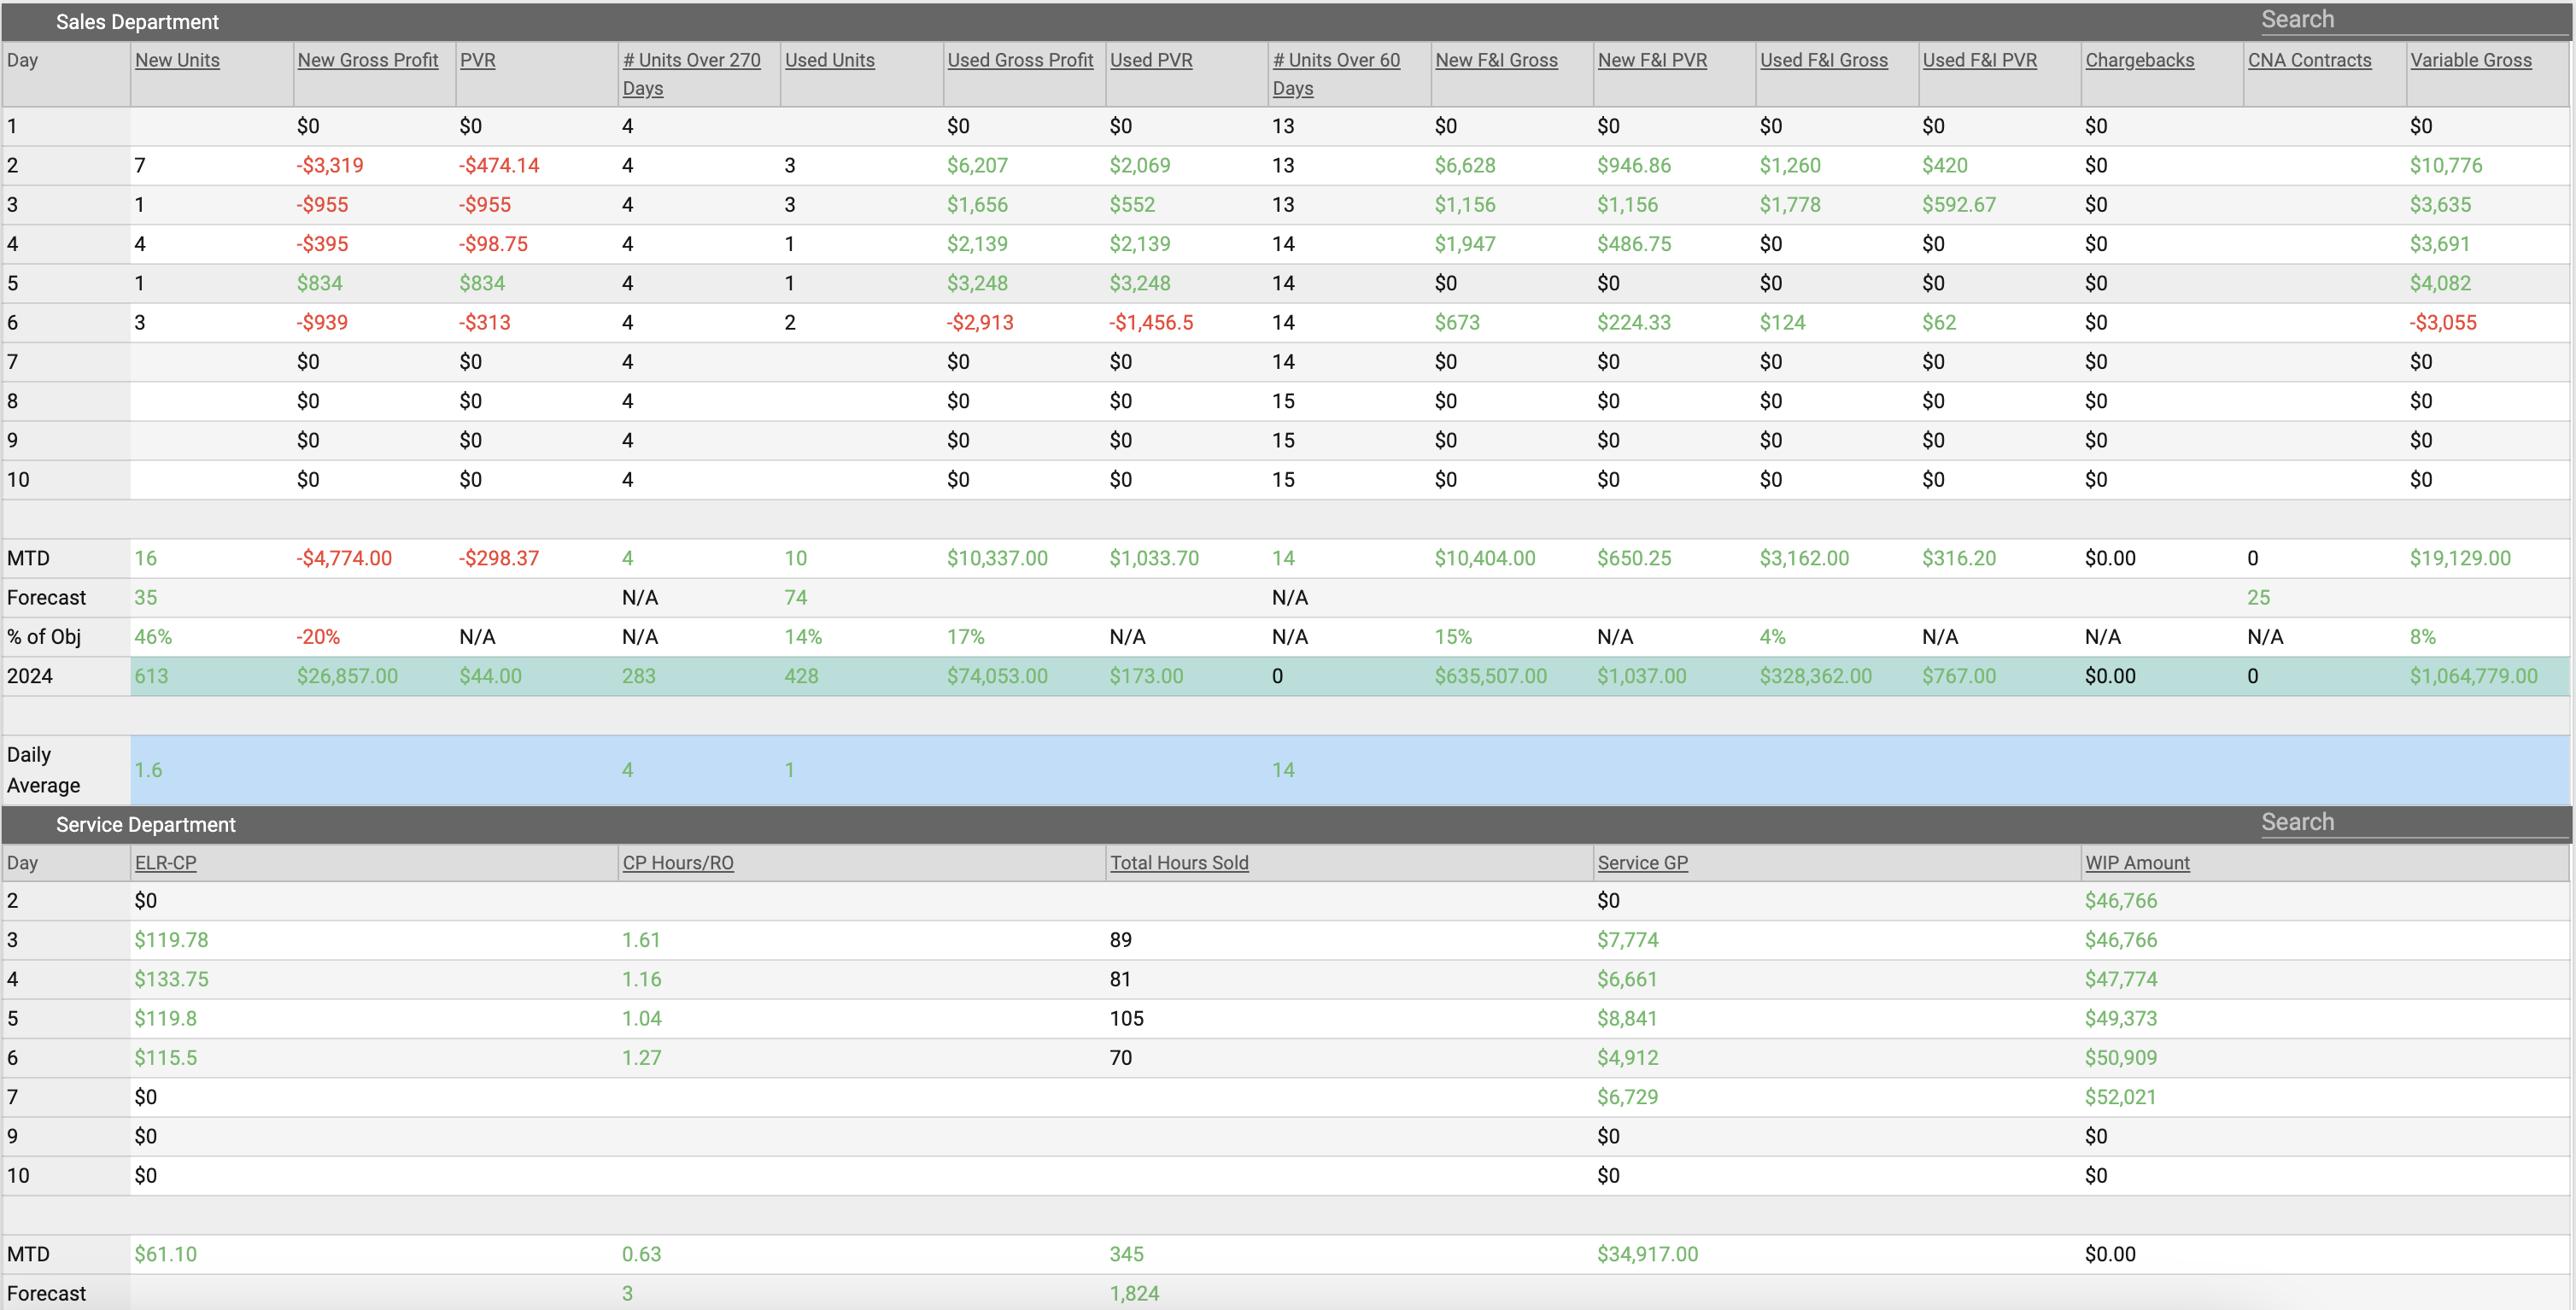Click WIP Amount value $50,909
Viewport: 2576px width, 1310px height.
click(x=2120, y=1058)
